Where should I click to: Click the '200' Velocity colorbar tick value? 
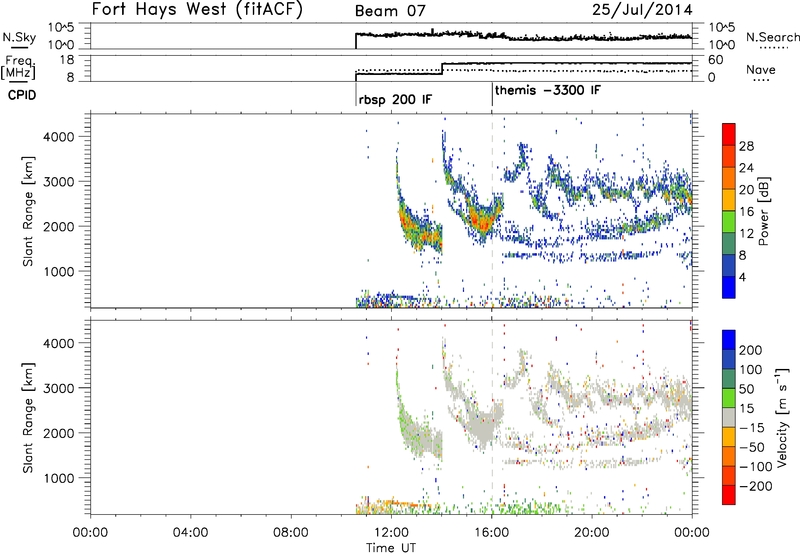coord(751,350)
